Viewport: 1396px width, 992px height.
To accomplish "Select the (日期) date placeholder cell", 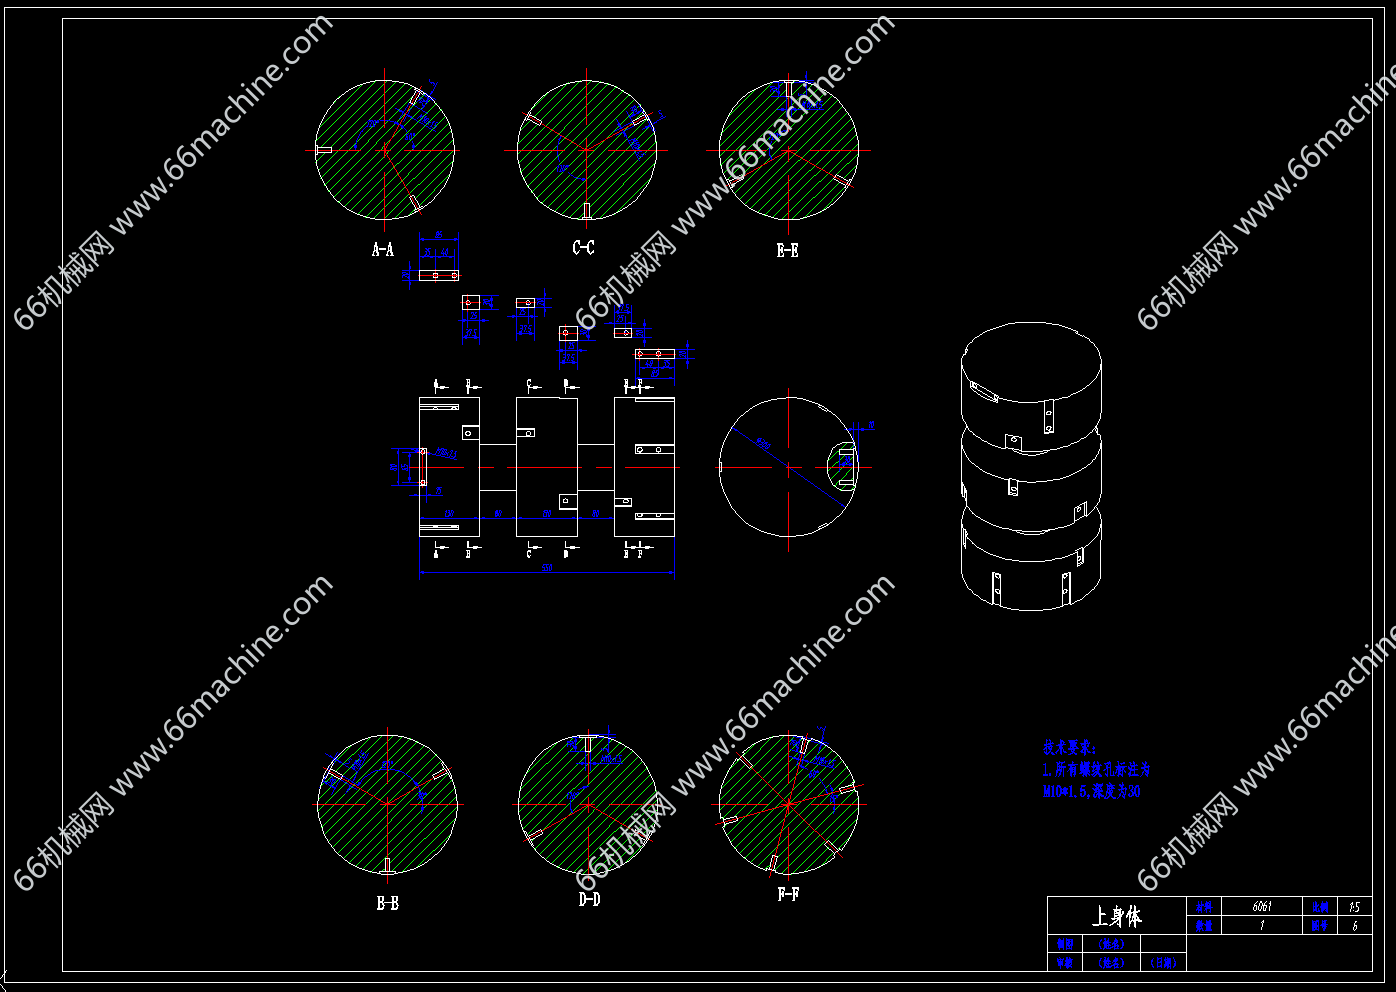I will click(1163, 963).
